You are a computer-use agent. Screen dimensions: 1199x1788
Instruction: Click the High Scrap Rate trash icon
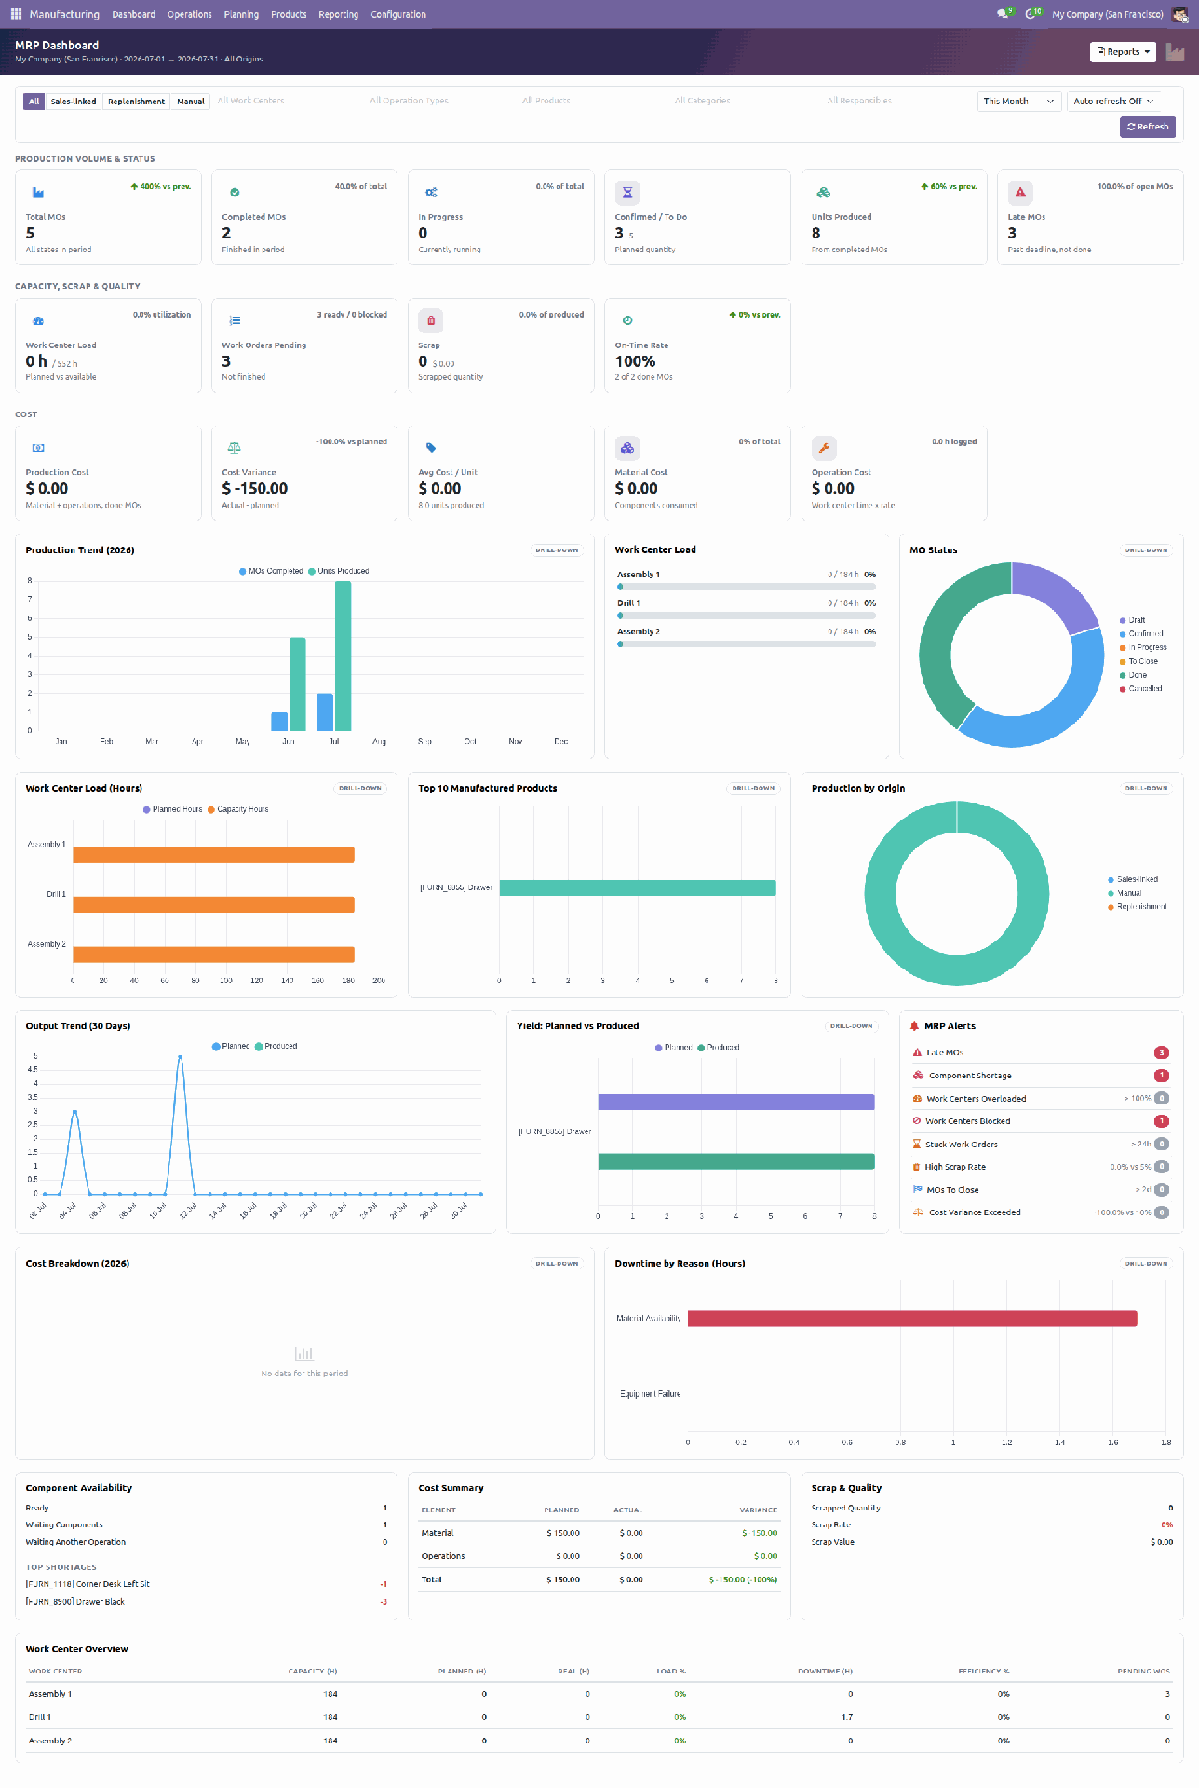click(917, 1167)
